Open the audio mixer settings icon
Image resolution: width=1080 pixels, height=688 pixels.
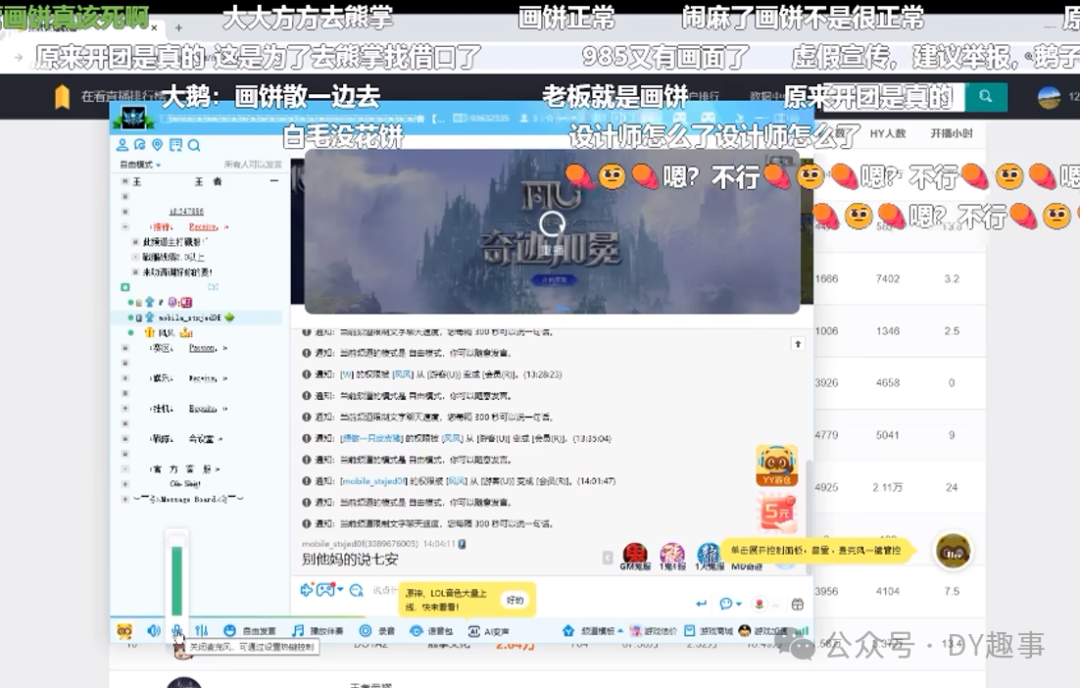point(201,631)
